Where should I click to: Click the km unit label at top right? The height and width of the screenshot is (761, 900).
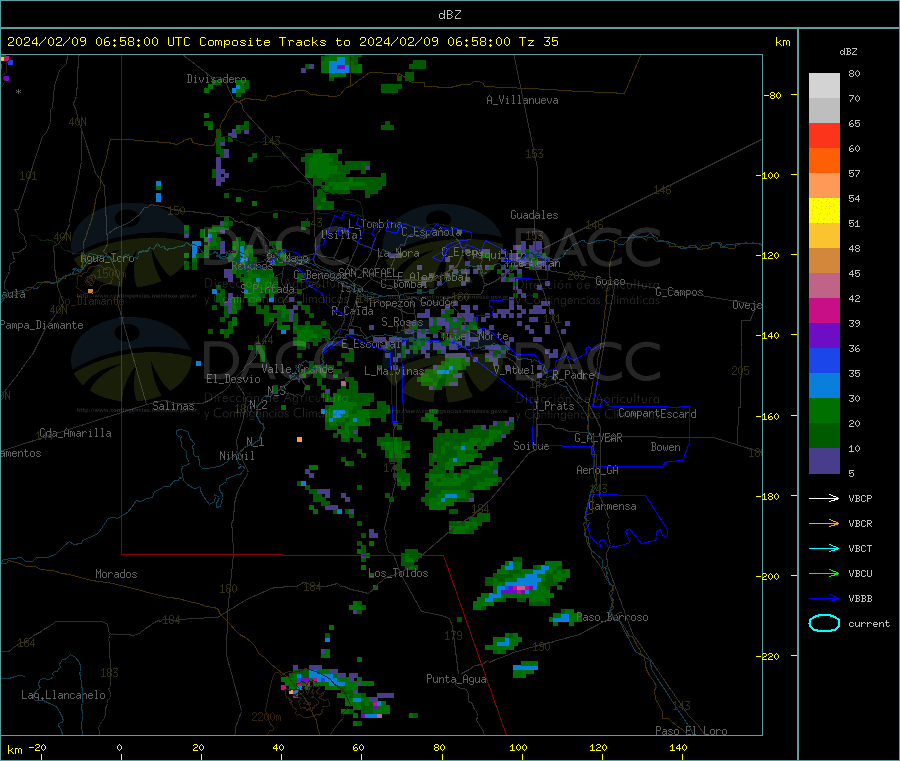click(782, 42)
